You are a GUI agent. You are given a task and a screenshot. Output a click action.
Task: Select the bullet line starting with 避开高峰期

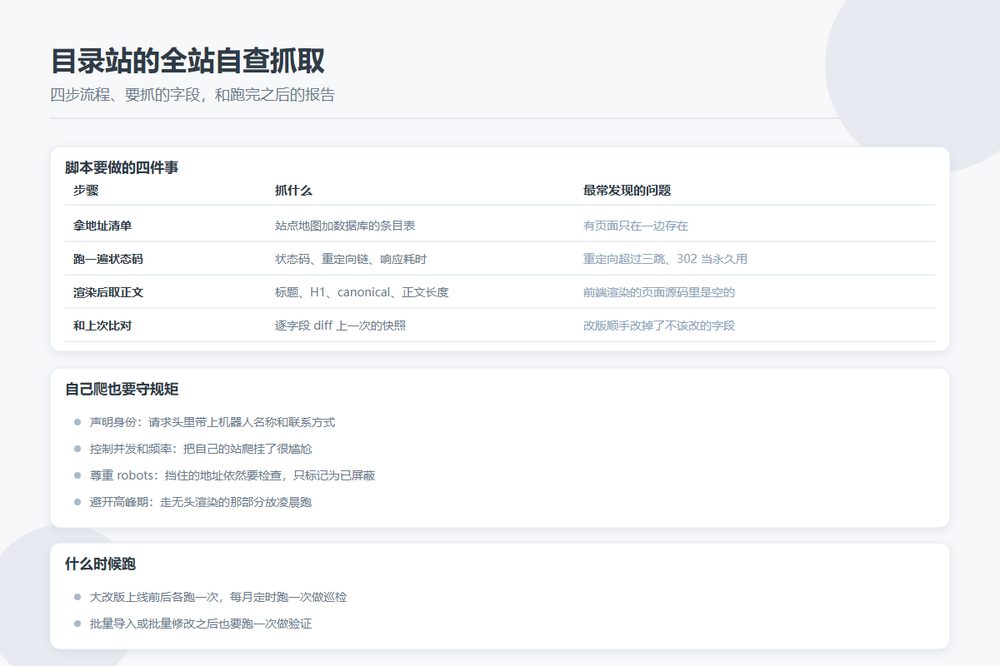click(x=201, y=502)
